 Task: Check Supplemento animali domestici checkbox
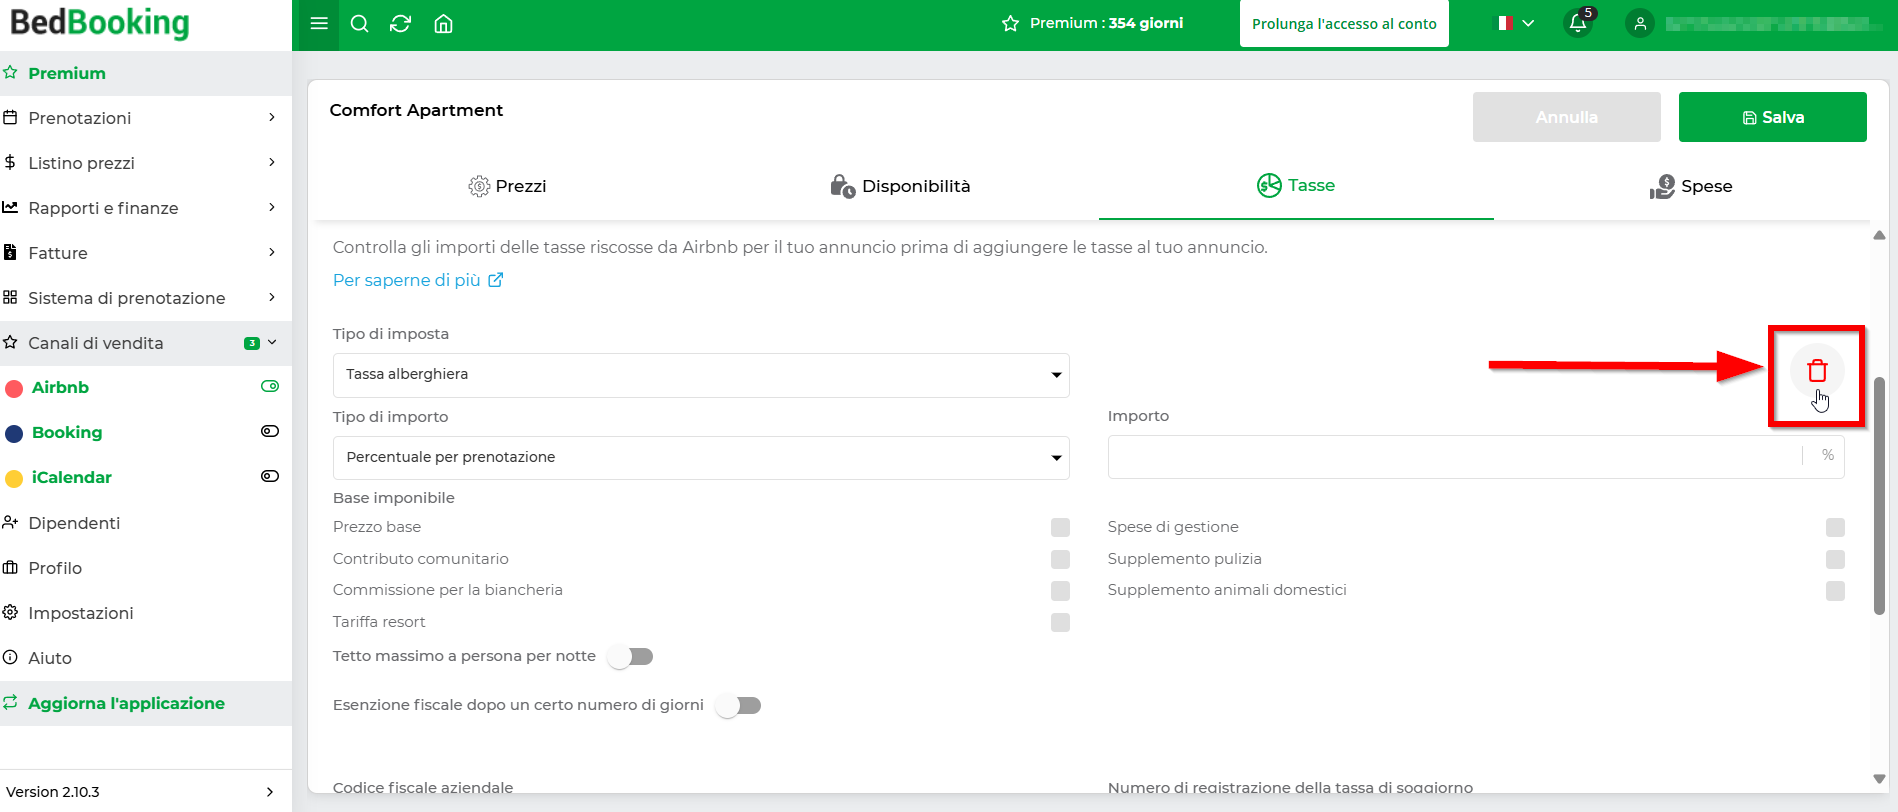[x=1835, y=591]
